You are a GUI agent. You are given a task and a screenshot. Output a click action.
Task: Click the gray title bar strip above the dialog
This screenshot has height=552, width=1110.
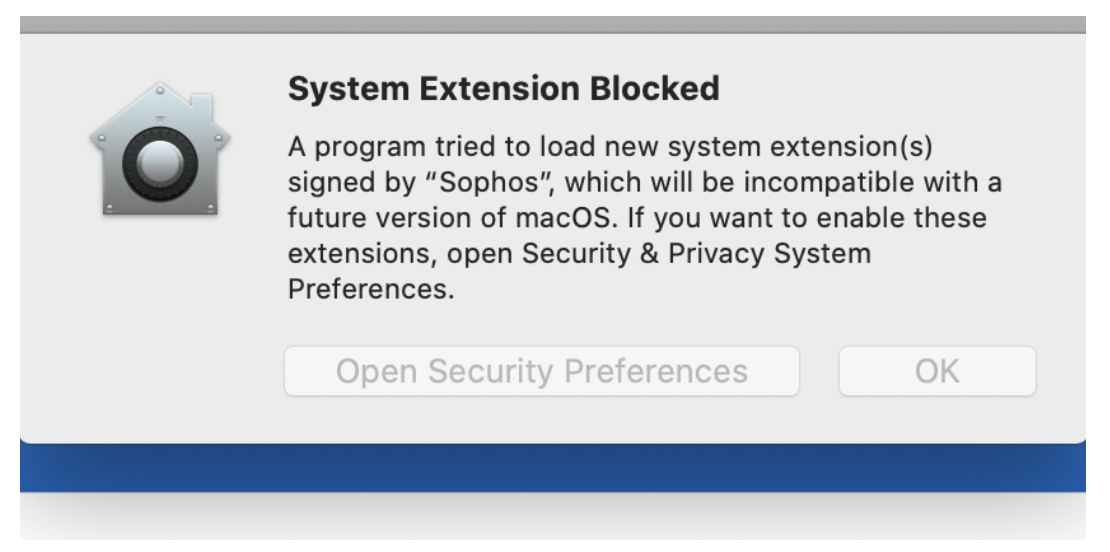click(552, 25)
